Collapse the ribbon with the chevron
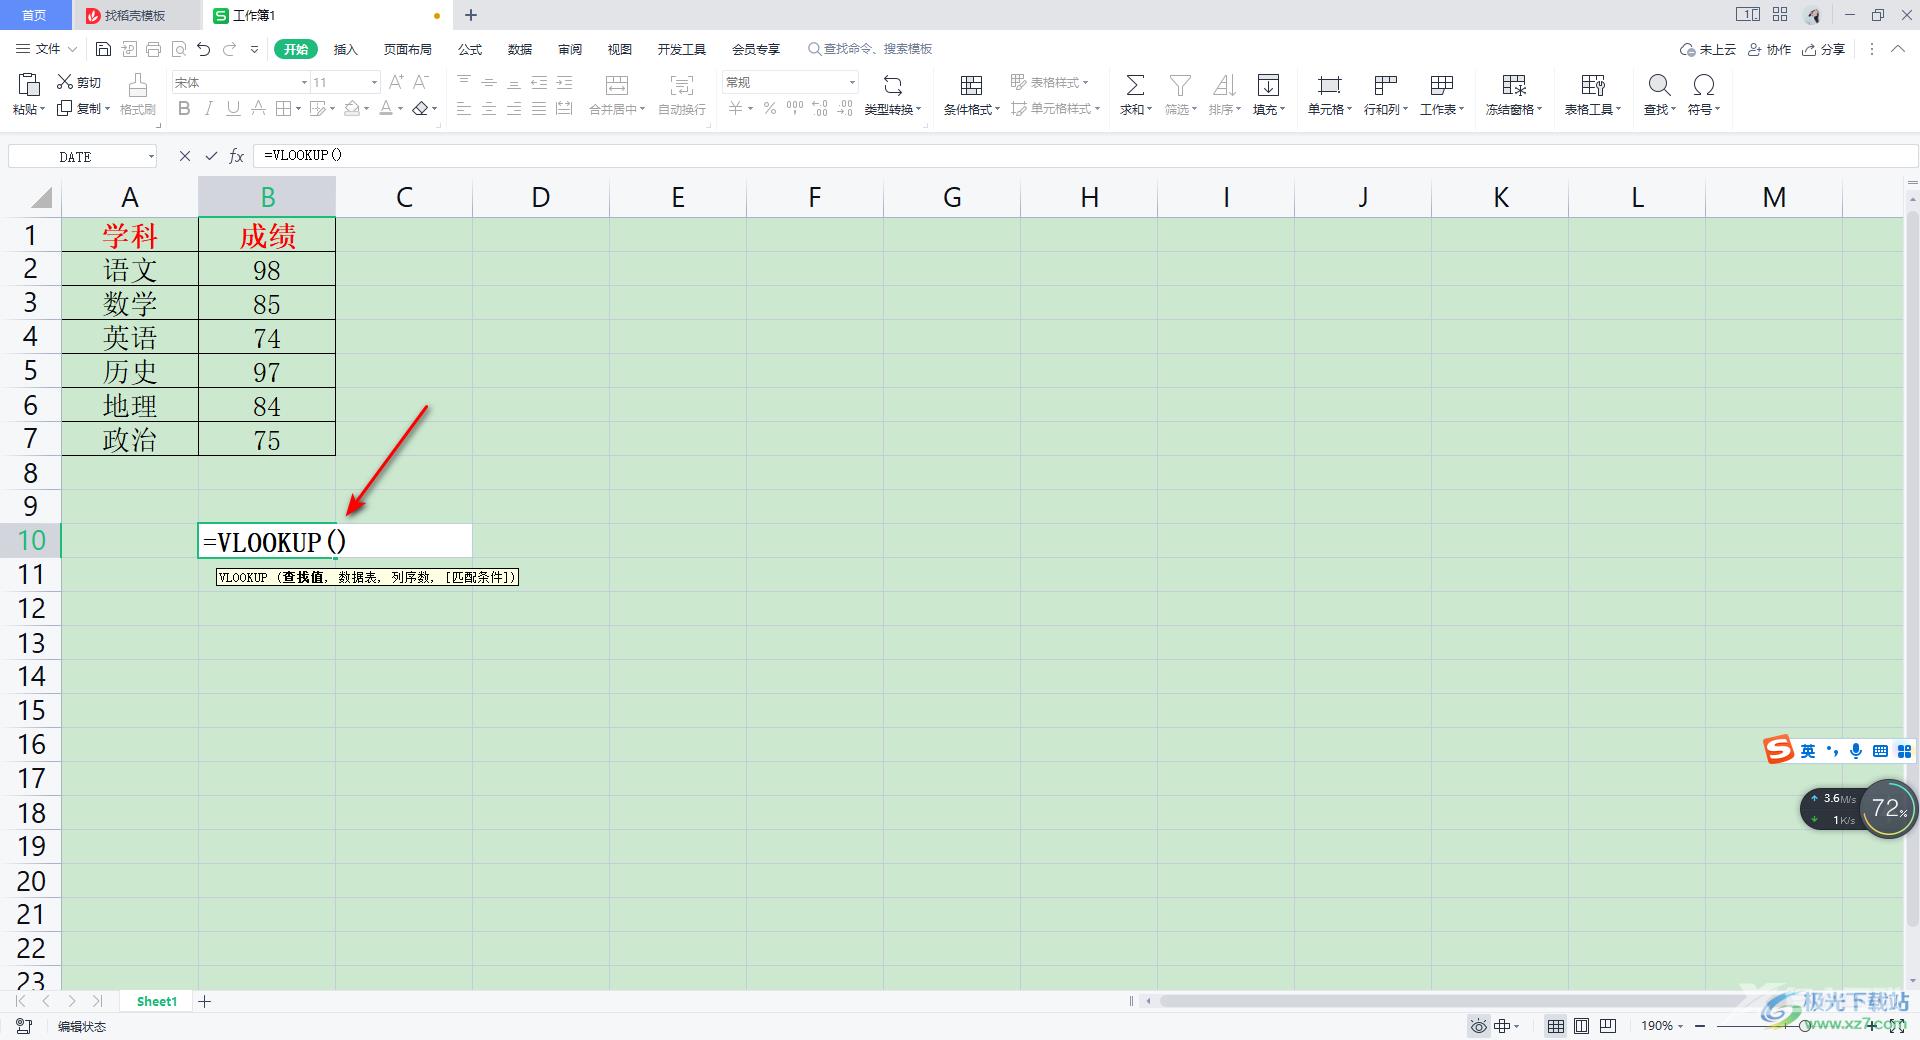The height and width of the screenshot is (1040, 1920). (x=1898, y=49)
